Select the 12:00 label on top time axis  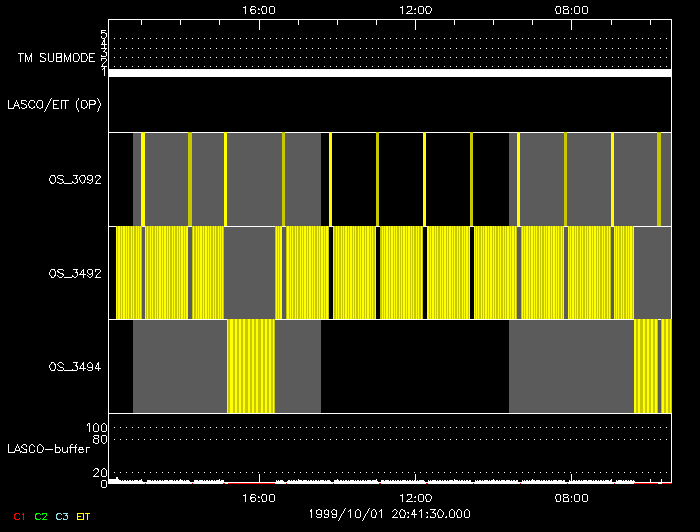coord(415,9)
